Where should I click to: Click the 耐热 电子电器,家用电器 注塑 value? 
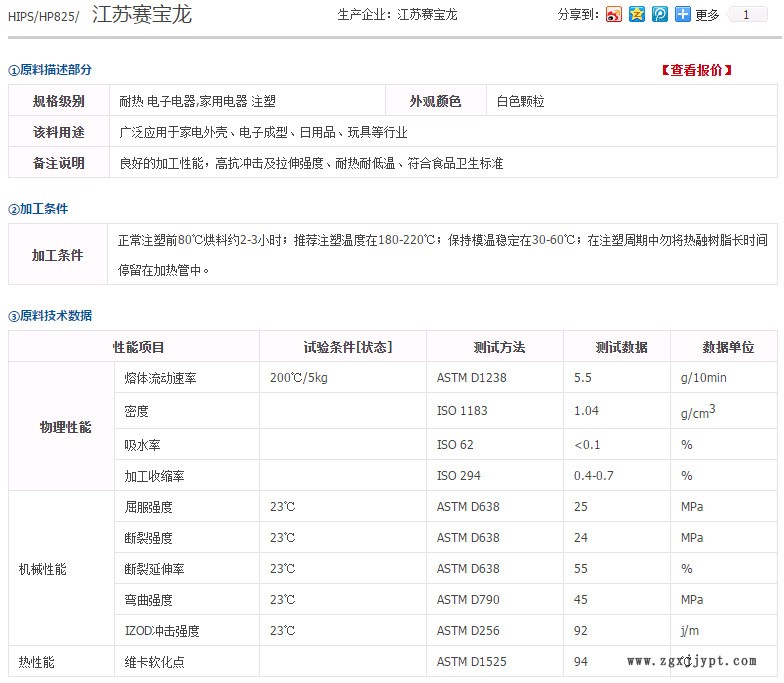click(198, 102)
